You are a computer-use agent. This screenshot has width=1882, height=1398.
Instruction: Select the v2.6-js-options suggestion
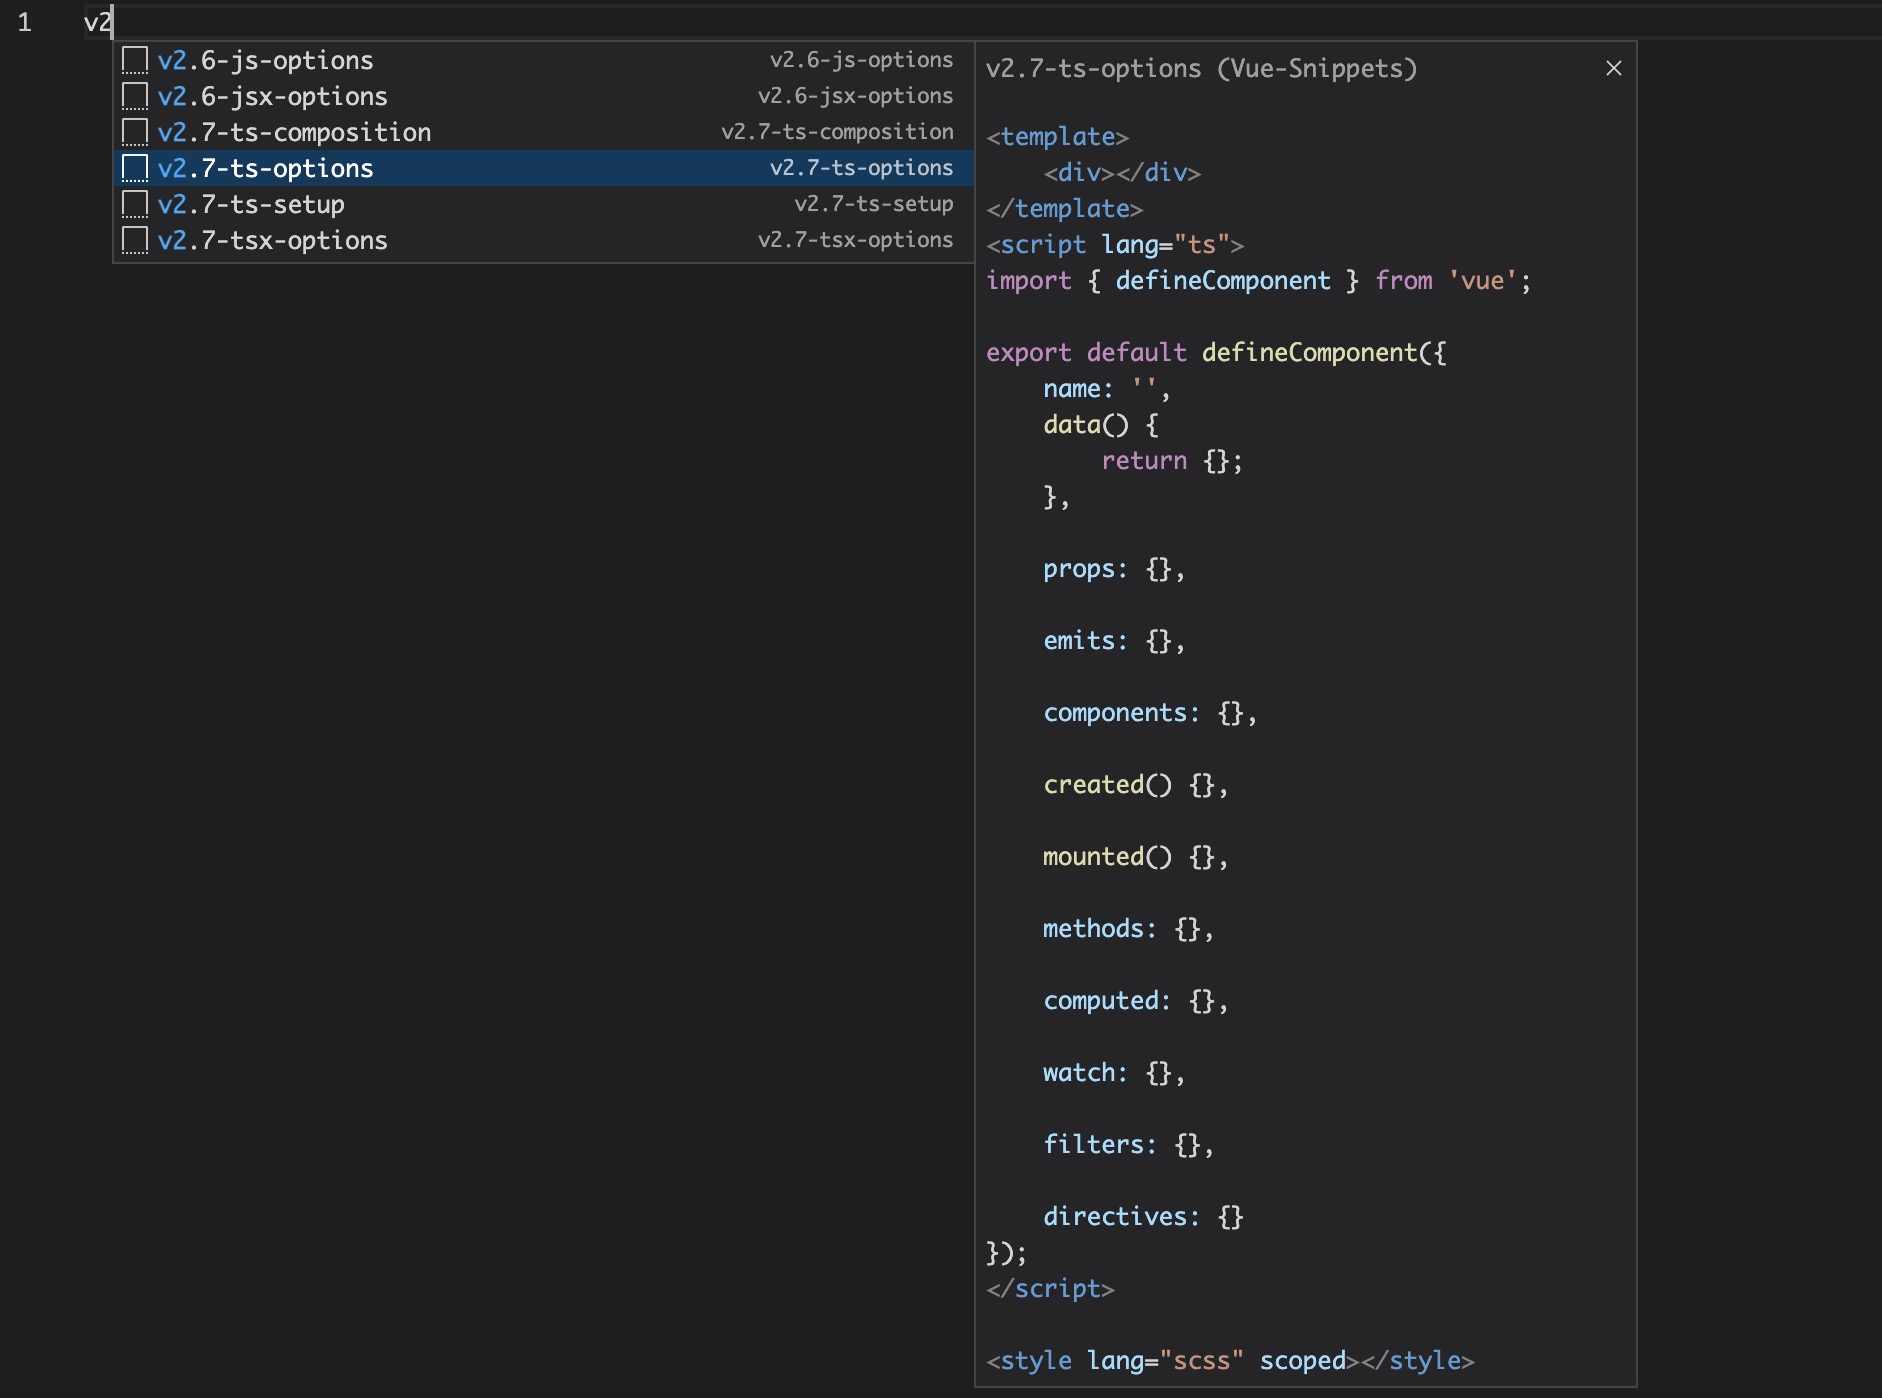[x=265, y=61]
